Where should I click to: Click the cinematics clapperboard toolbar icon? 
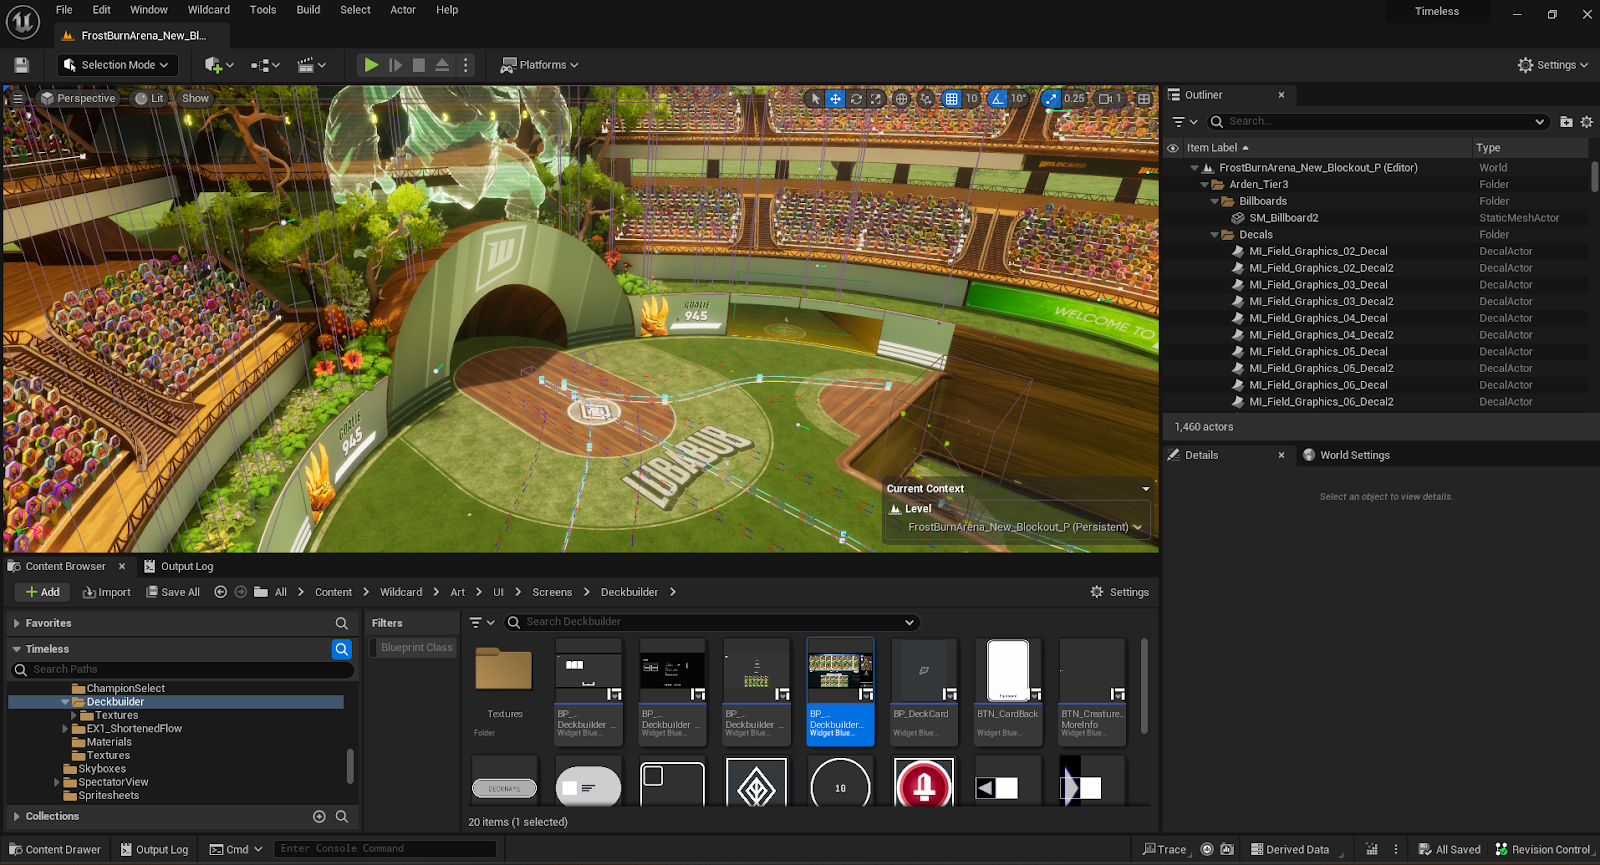pyautogui.click(x=312, y=65)
